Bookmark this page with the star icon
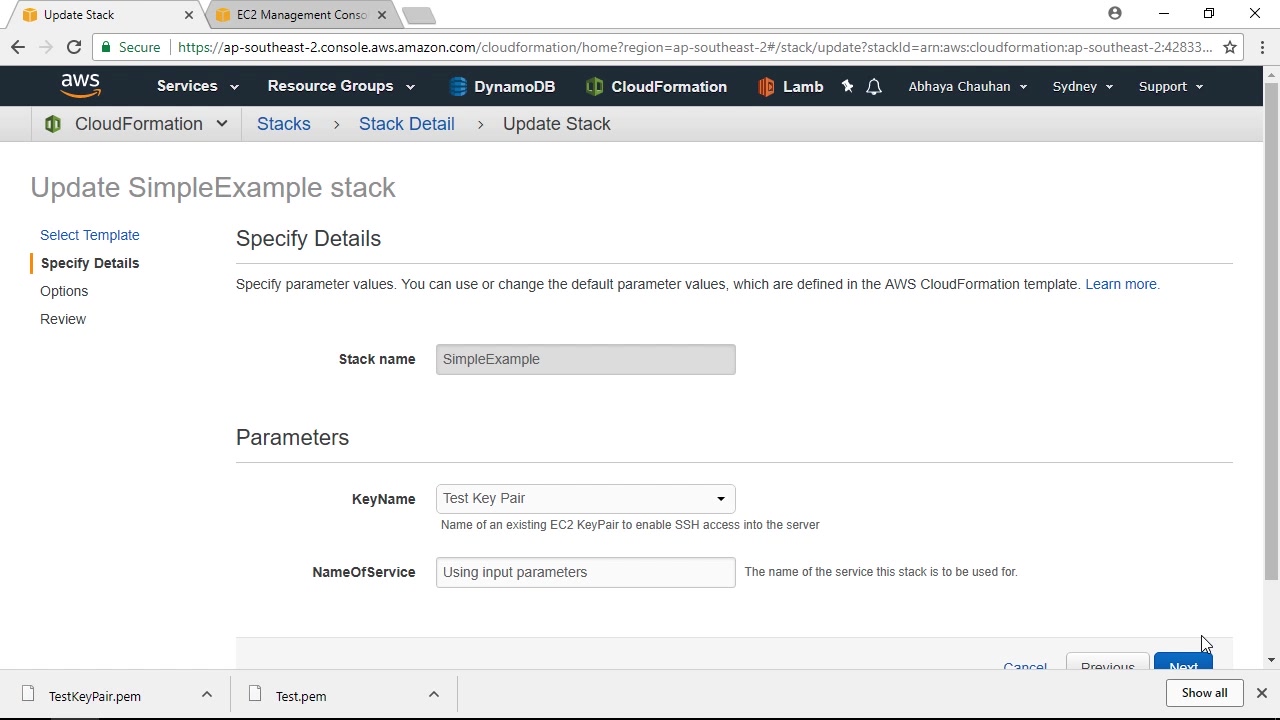The width and height of the screenshot is (1280, 720). click(1230, 47)
